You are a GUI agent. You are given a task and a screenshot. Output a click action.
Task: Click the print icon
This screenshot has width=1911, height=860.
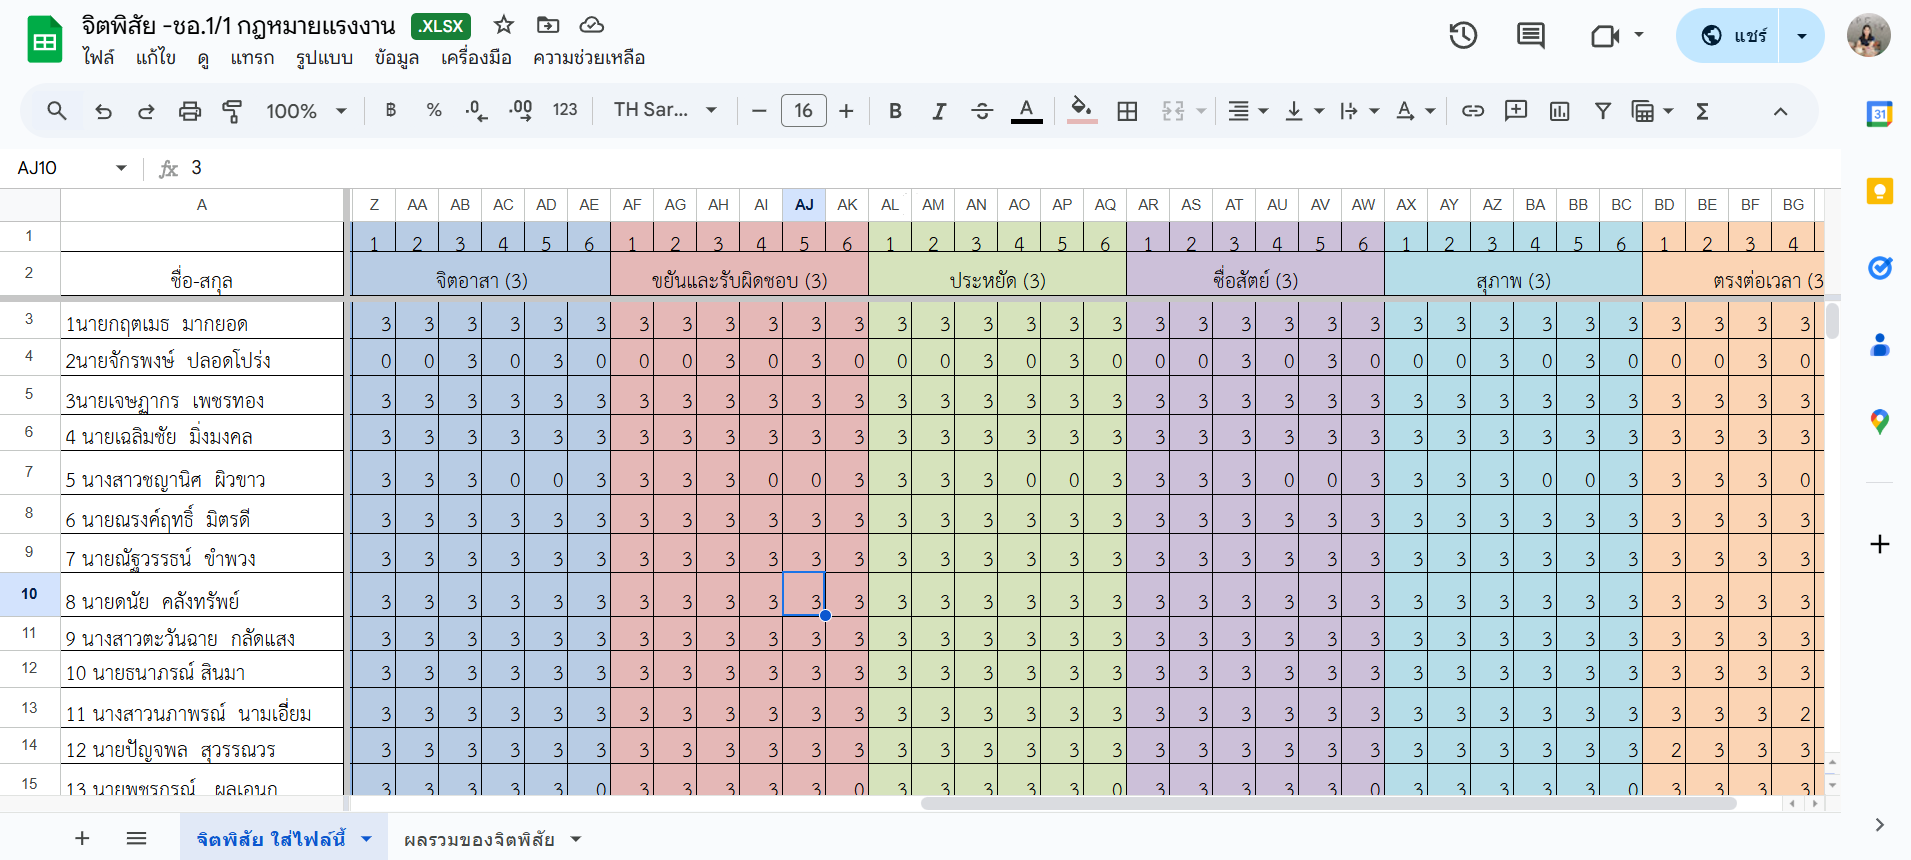[189, 111]
